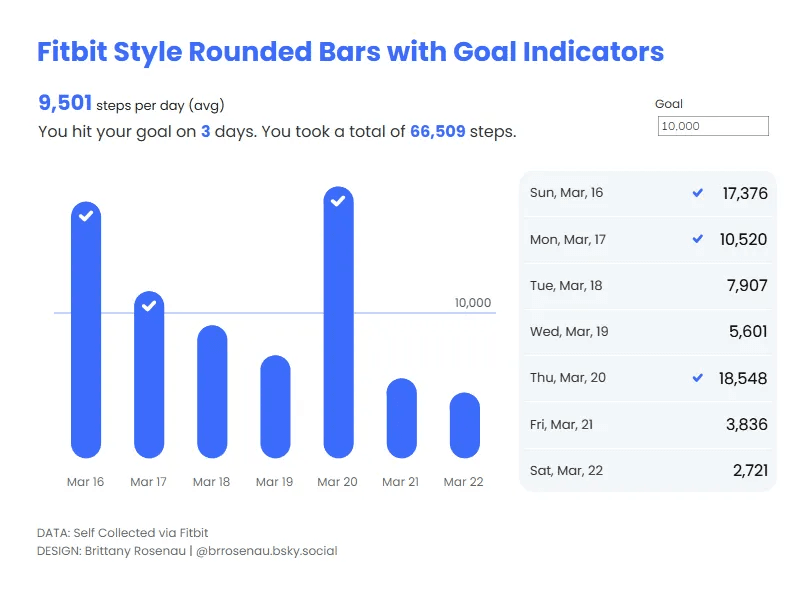Select the Mar 22 bar in chart
The image size is (804, 598).
[464, 425]
